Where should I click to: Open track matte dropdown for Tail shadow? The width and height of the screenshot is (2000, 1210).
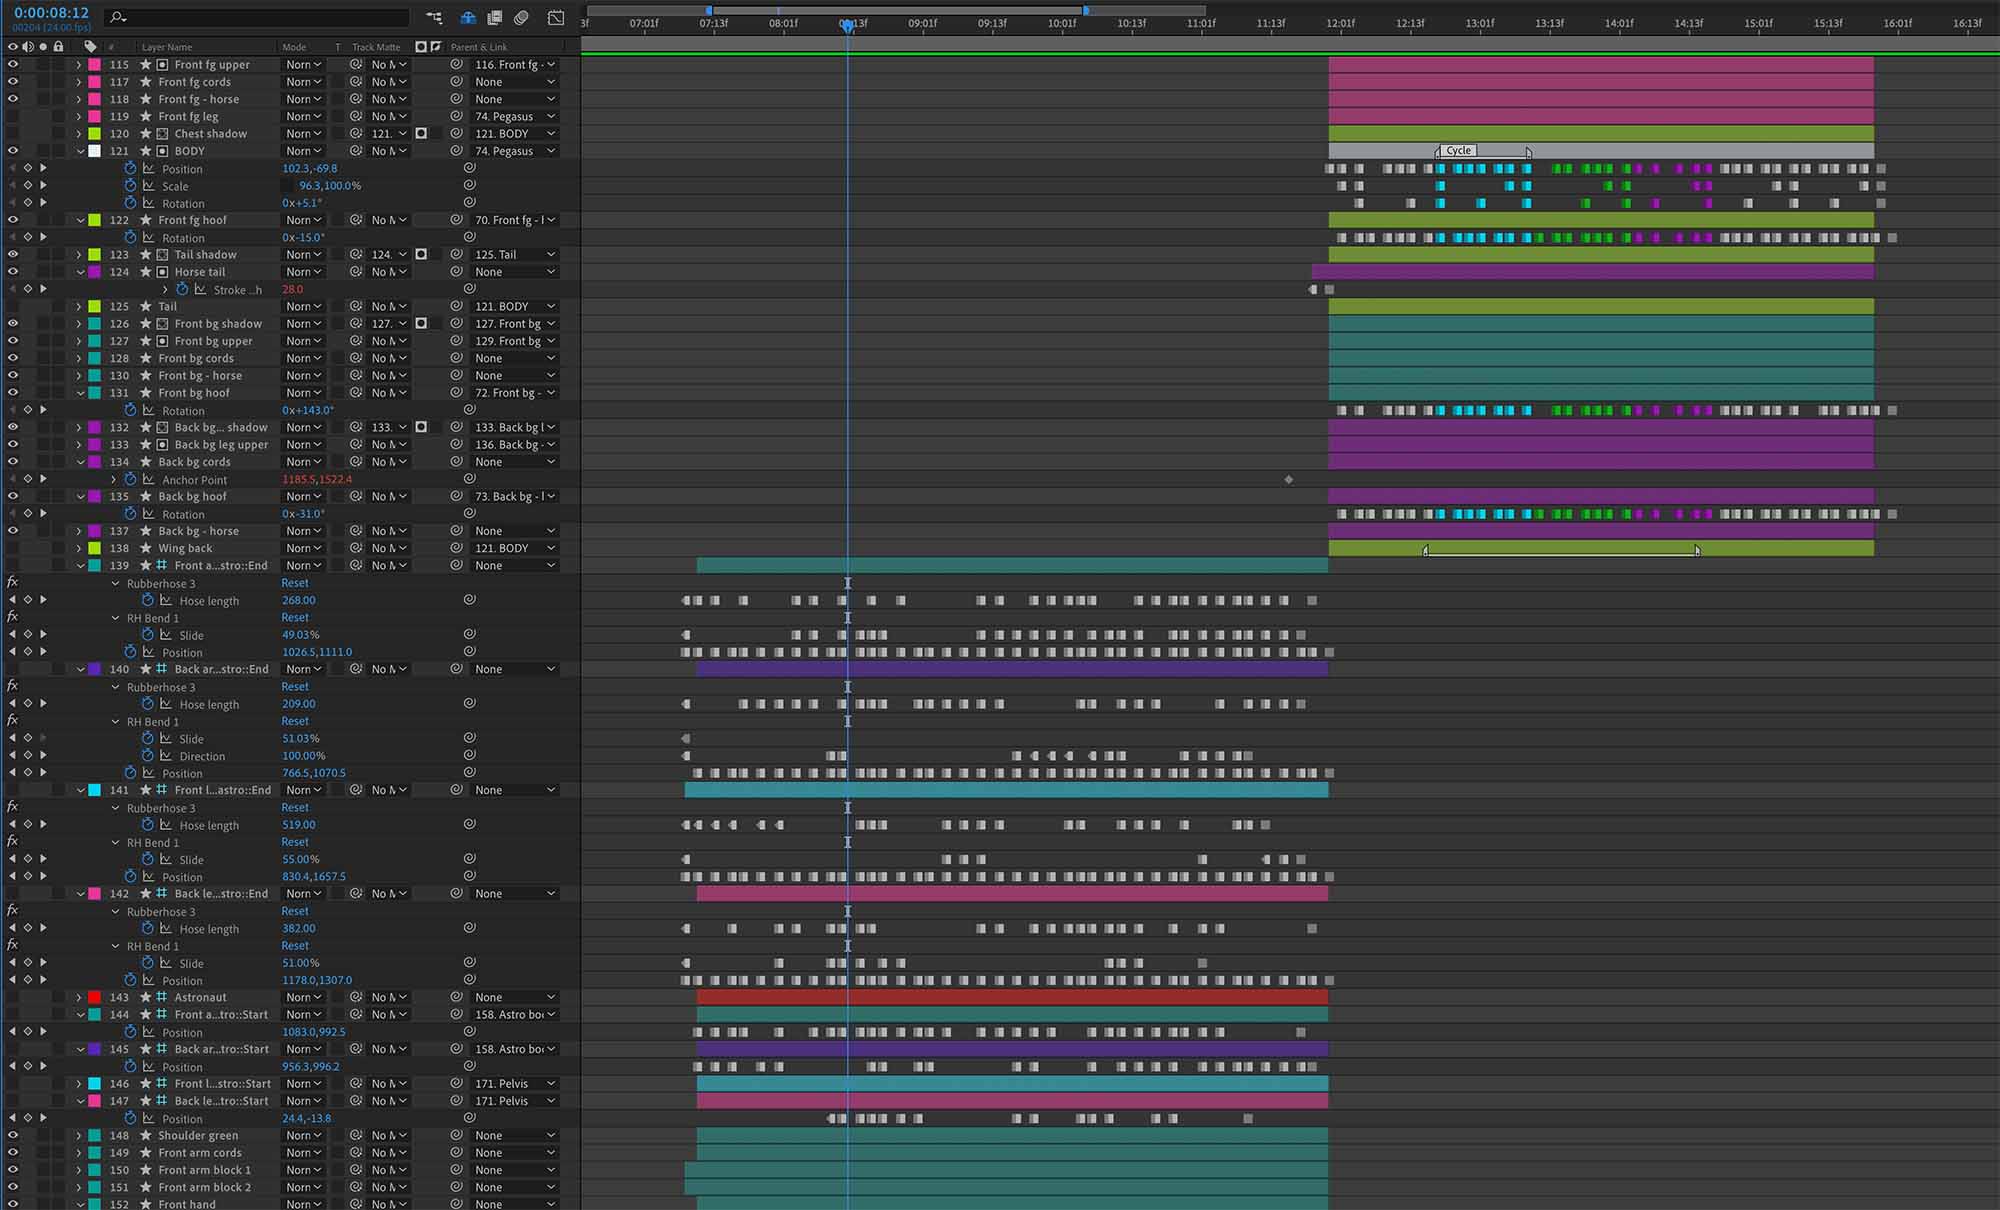pos(389,254)
